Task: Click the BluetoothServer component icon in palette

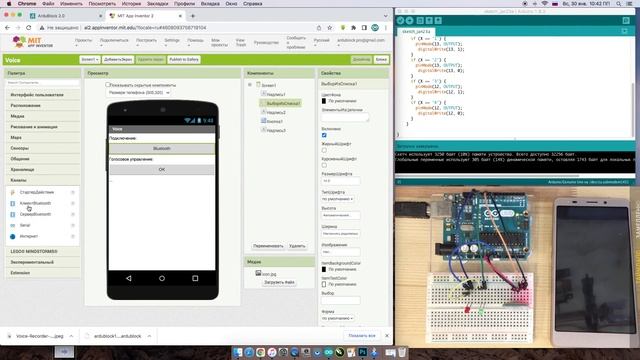Action: point(13,214)
